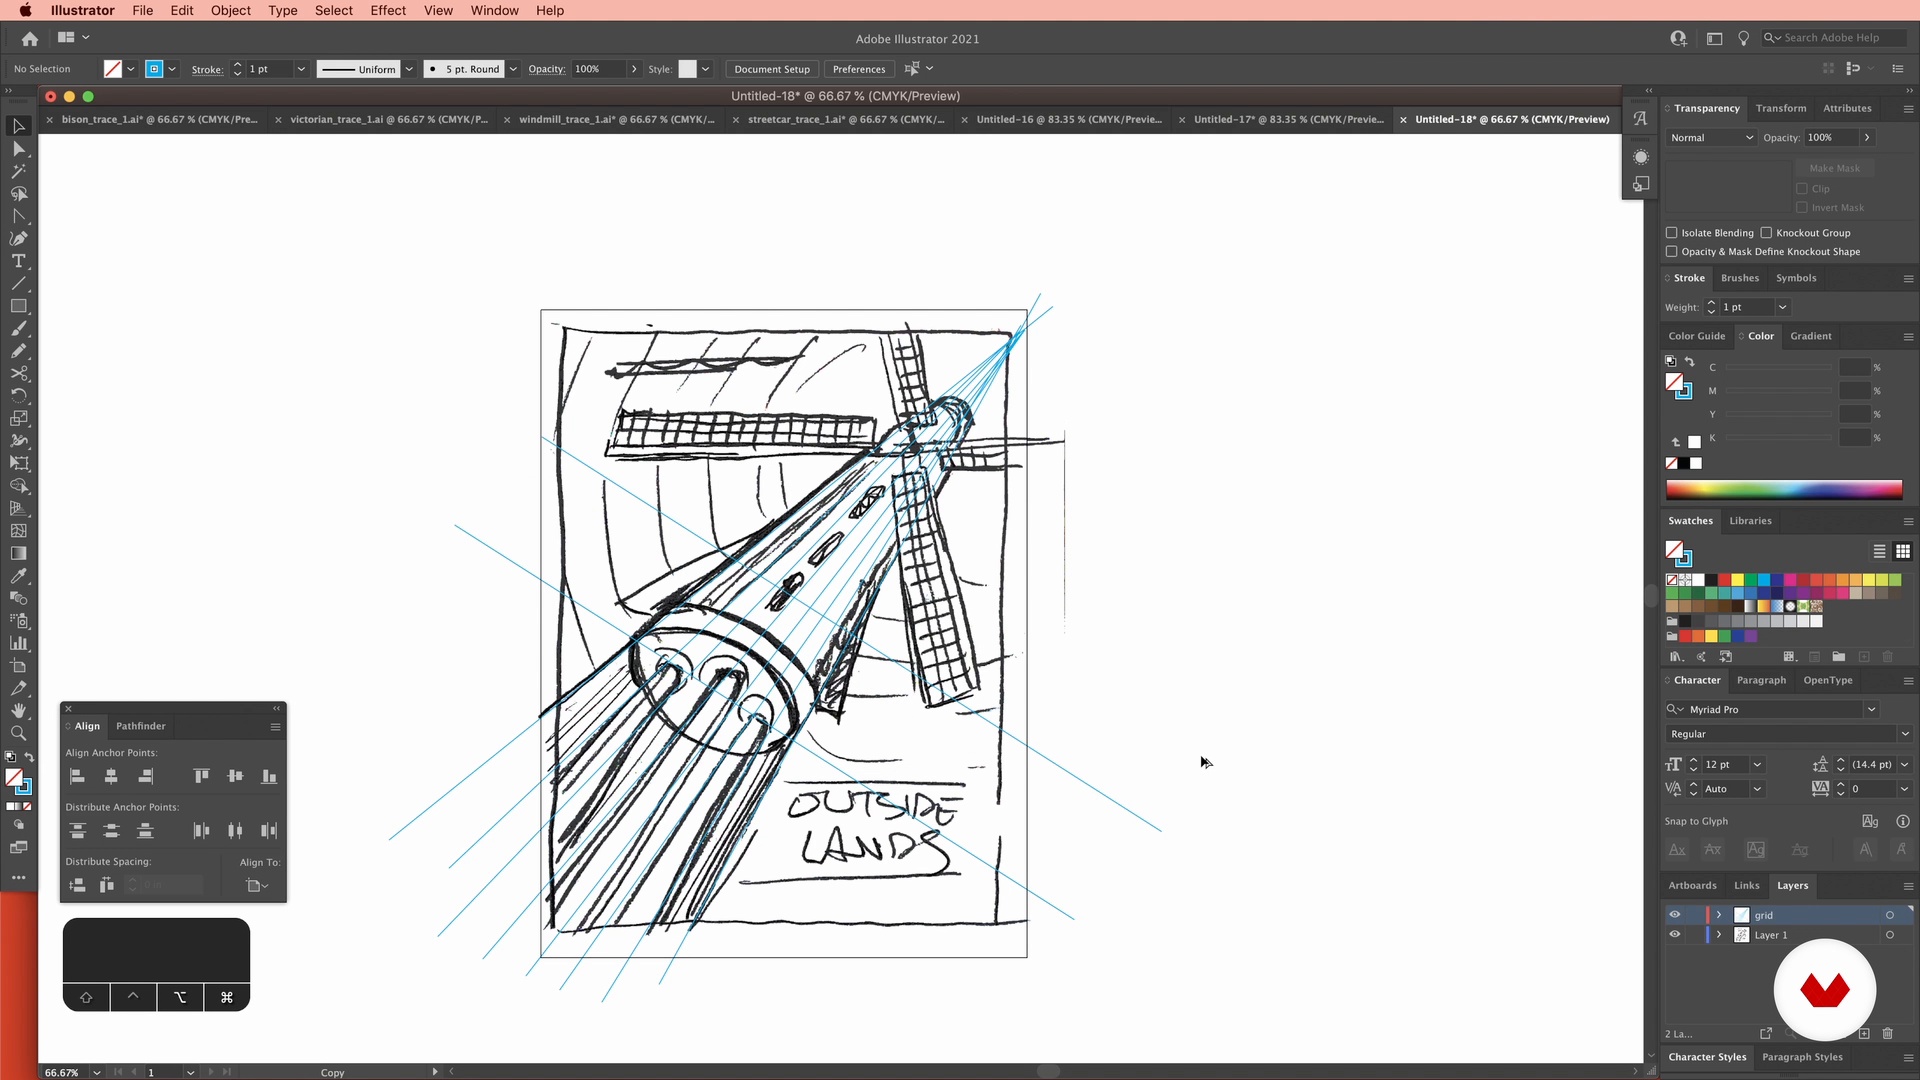Open the Object menu
The width and height of the screenshot is (1920, 1080).
pos(230,10)
